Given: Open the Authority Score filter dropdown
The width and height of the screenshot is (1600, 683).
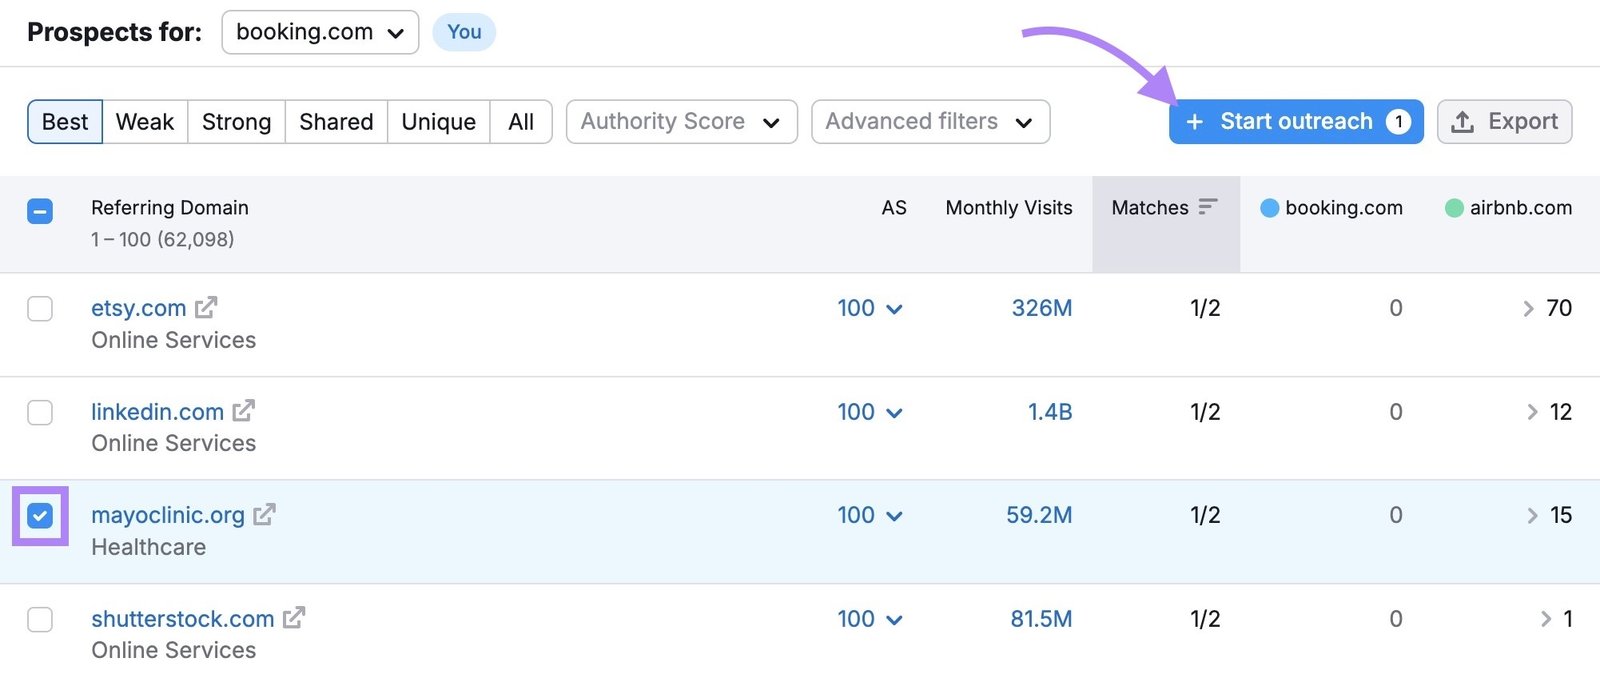Looking at the screenshot, I should click(682, 121).
